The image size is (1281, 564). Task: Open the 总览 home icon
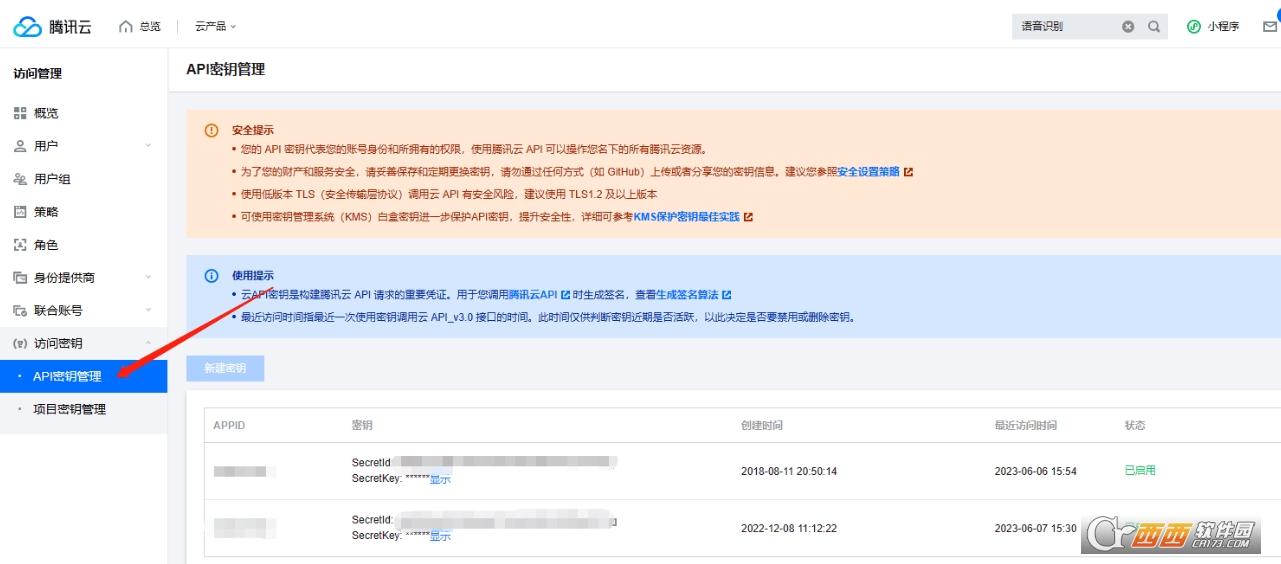[x=125, y=26]
